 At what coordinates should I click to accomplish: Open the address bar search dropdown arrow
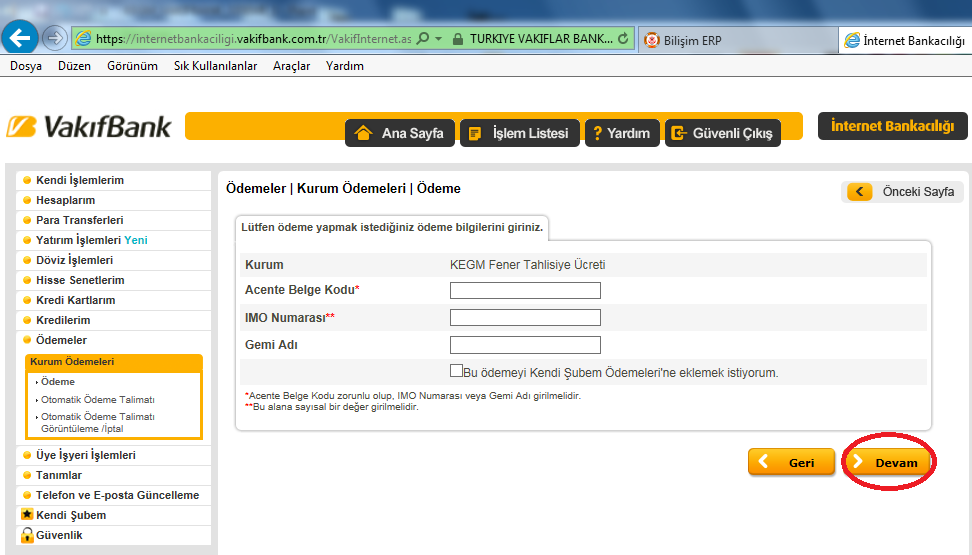[x=438, y=39]
